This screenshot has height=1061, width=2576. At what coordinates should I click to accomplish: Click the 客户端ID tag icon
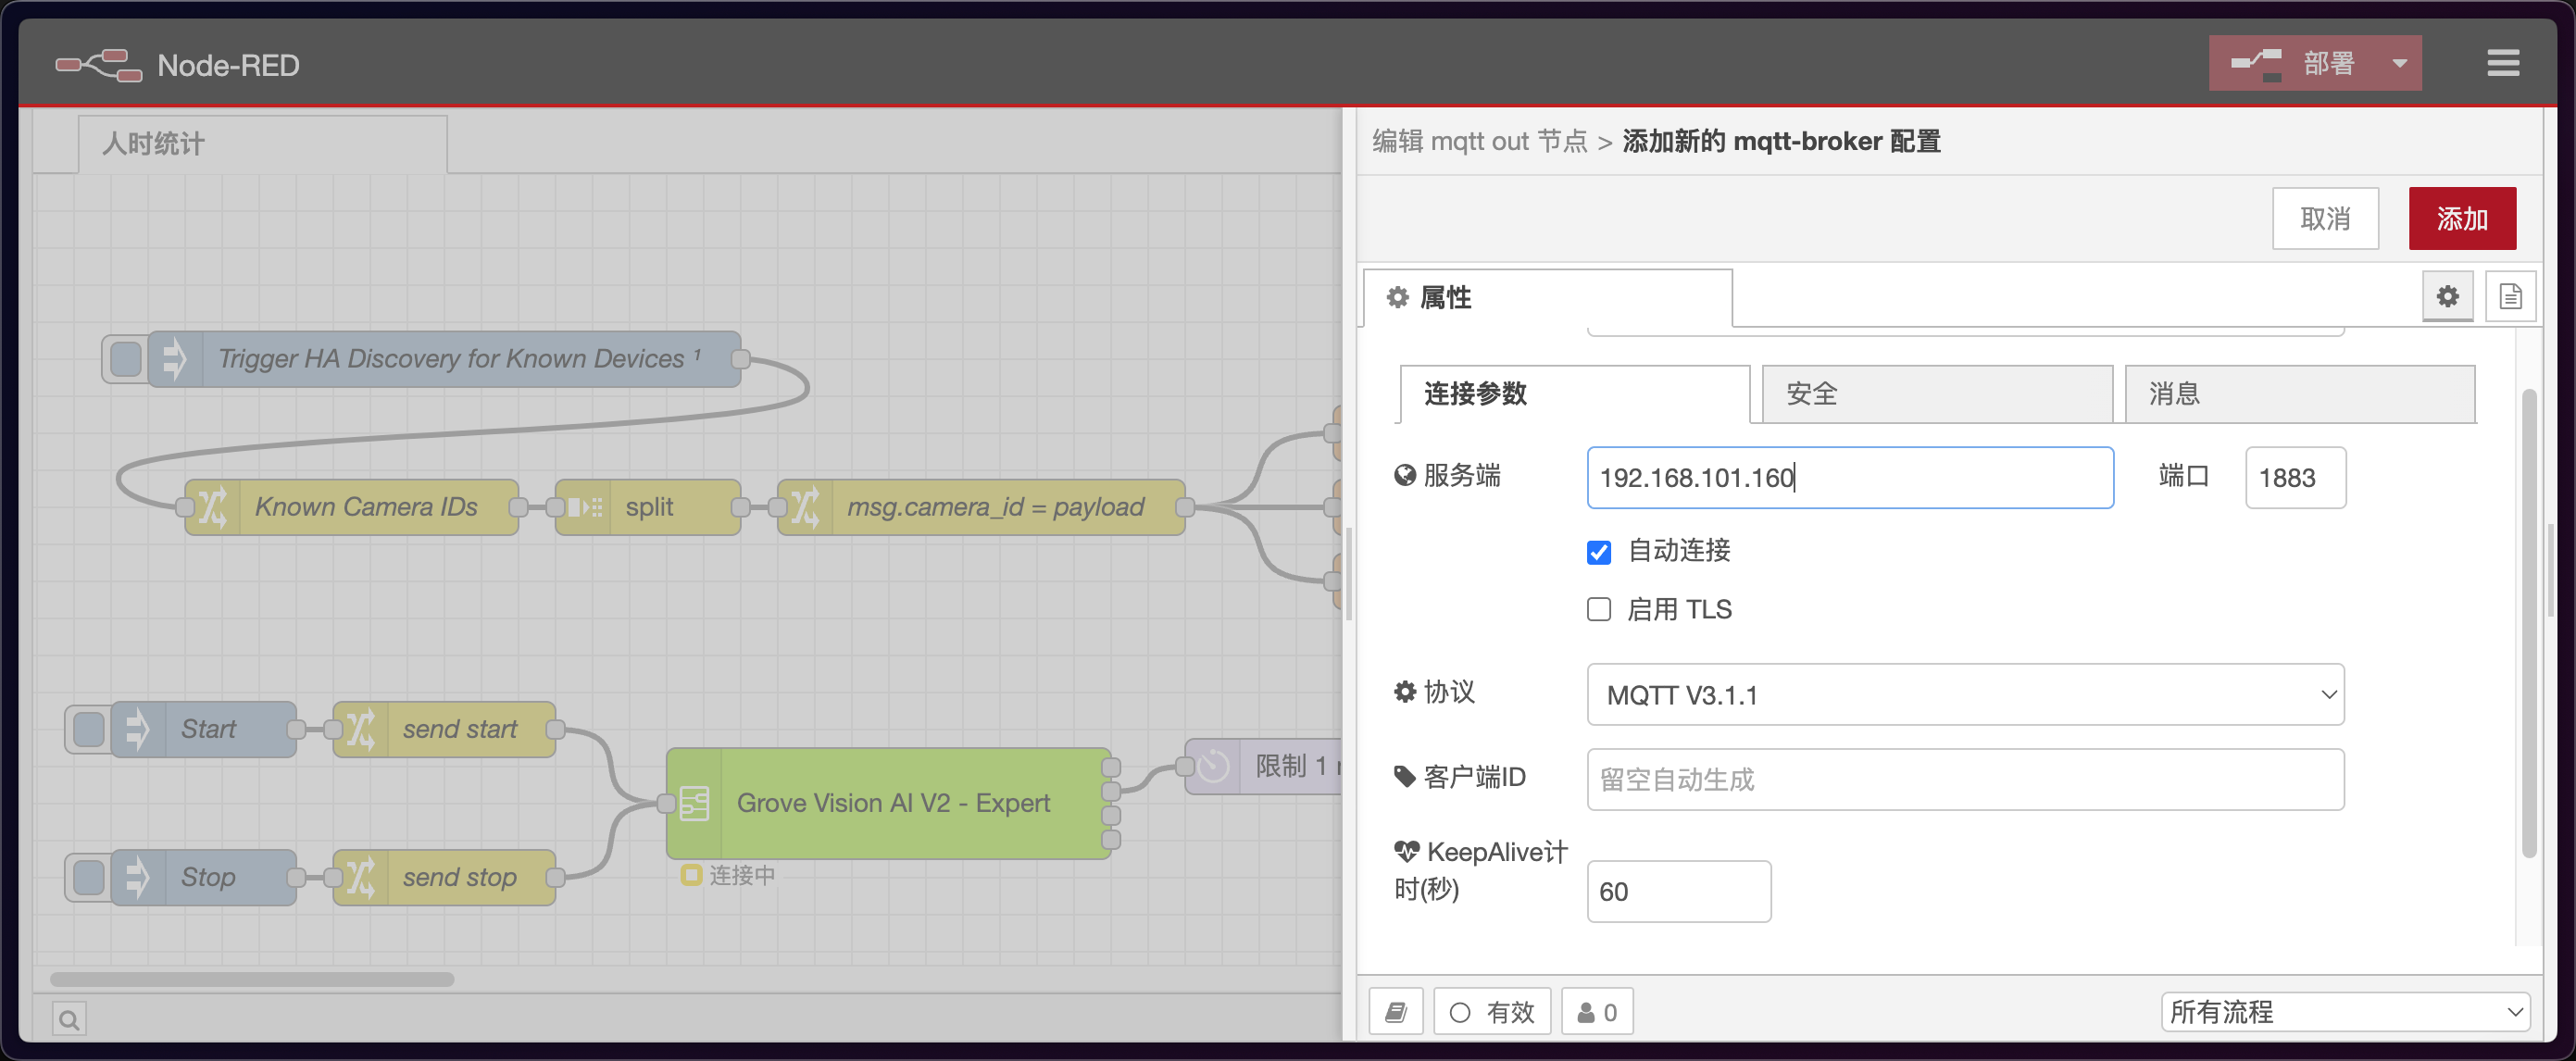(1405, 776)
